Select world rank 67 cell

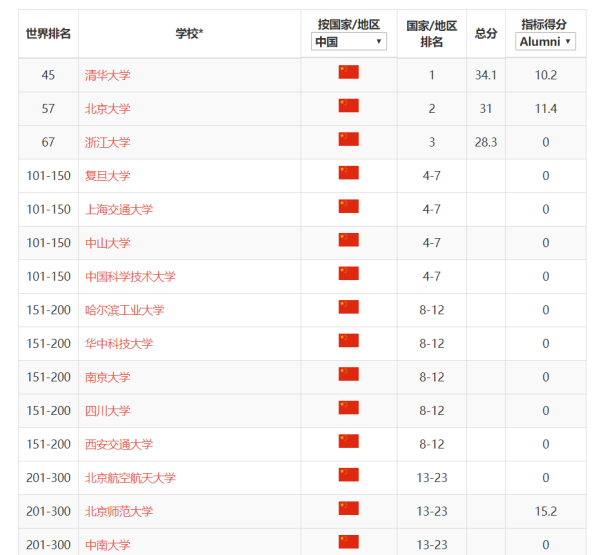pyautogui.click(x=48, y=142)
